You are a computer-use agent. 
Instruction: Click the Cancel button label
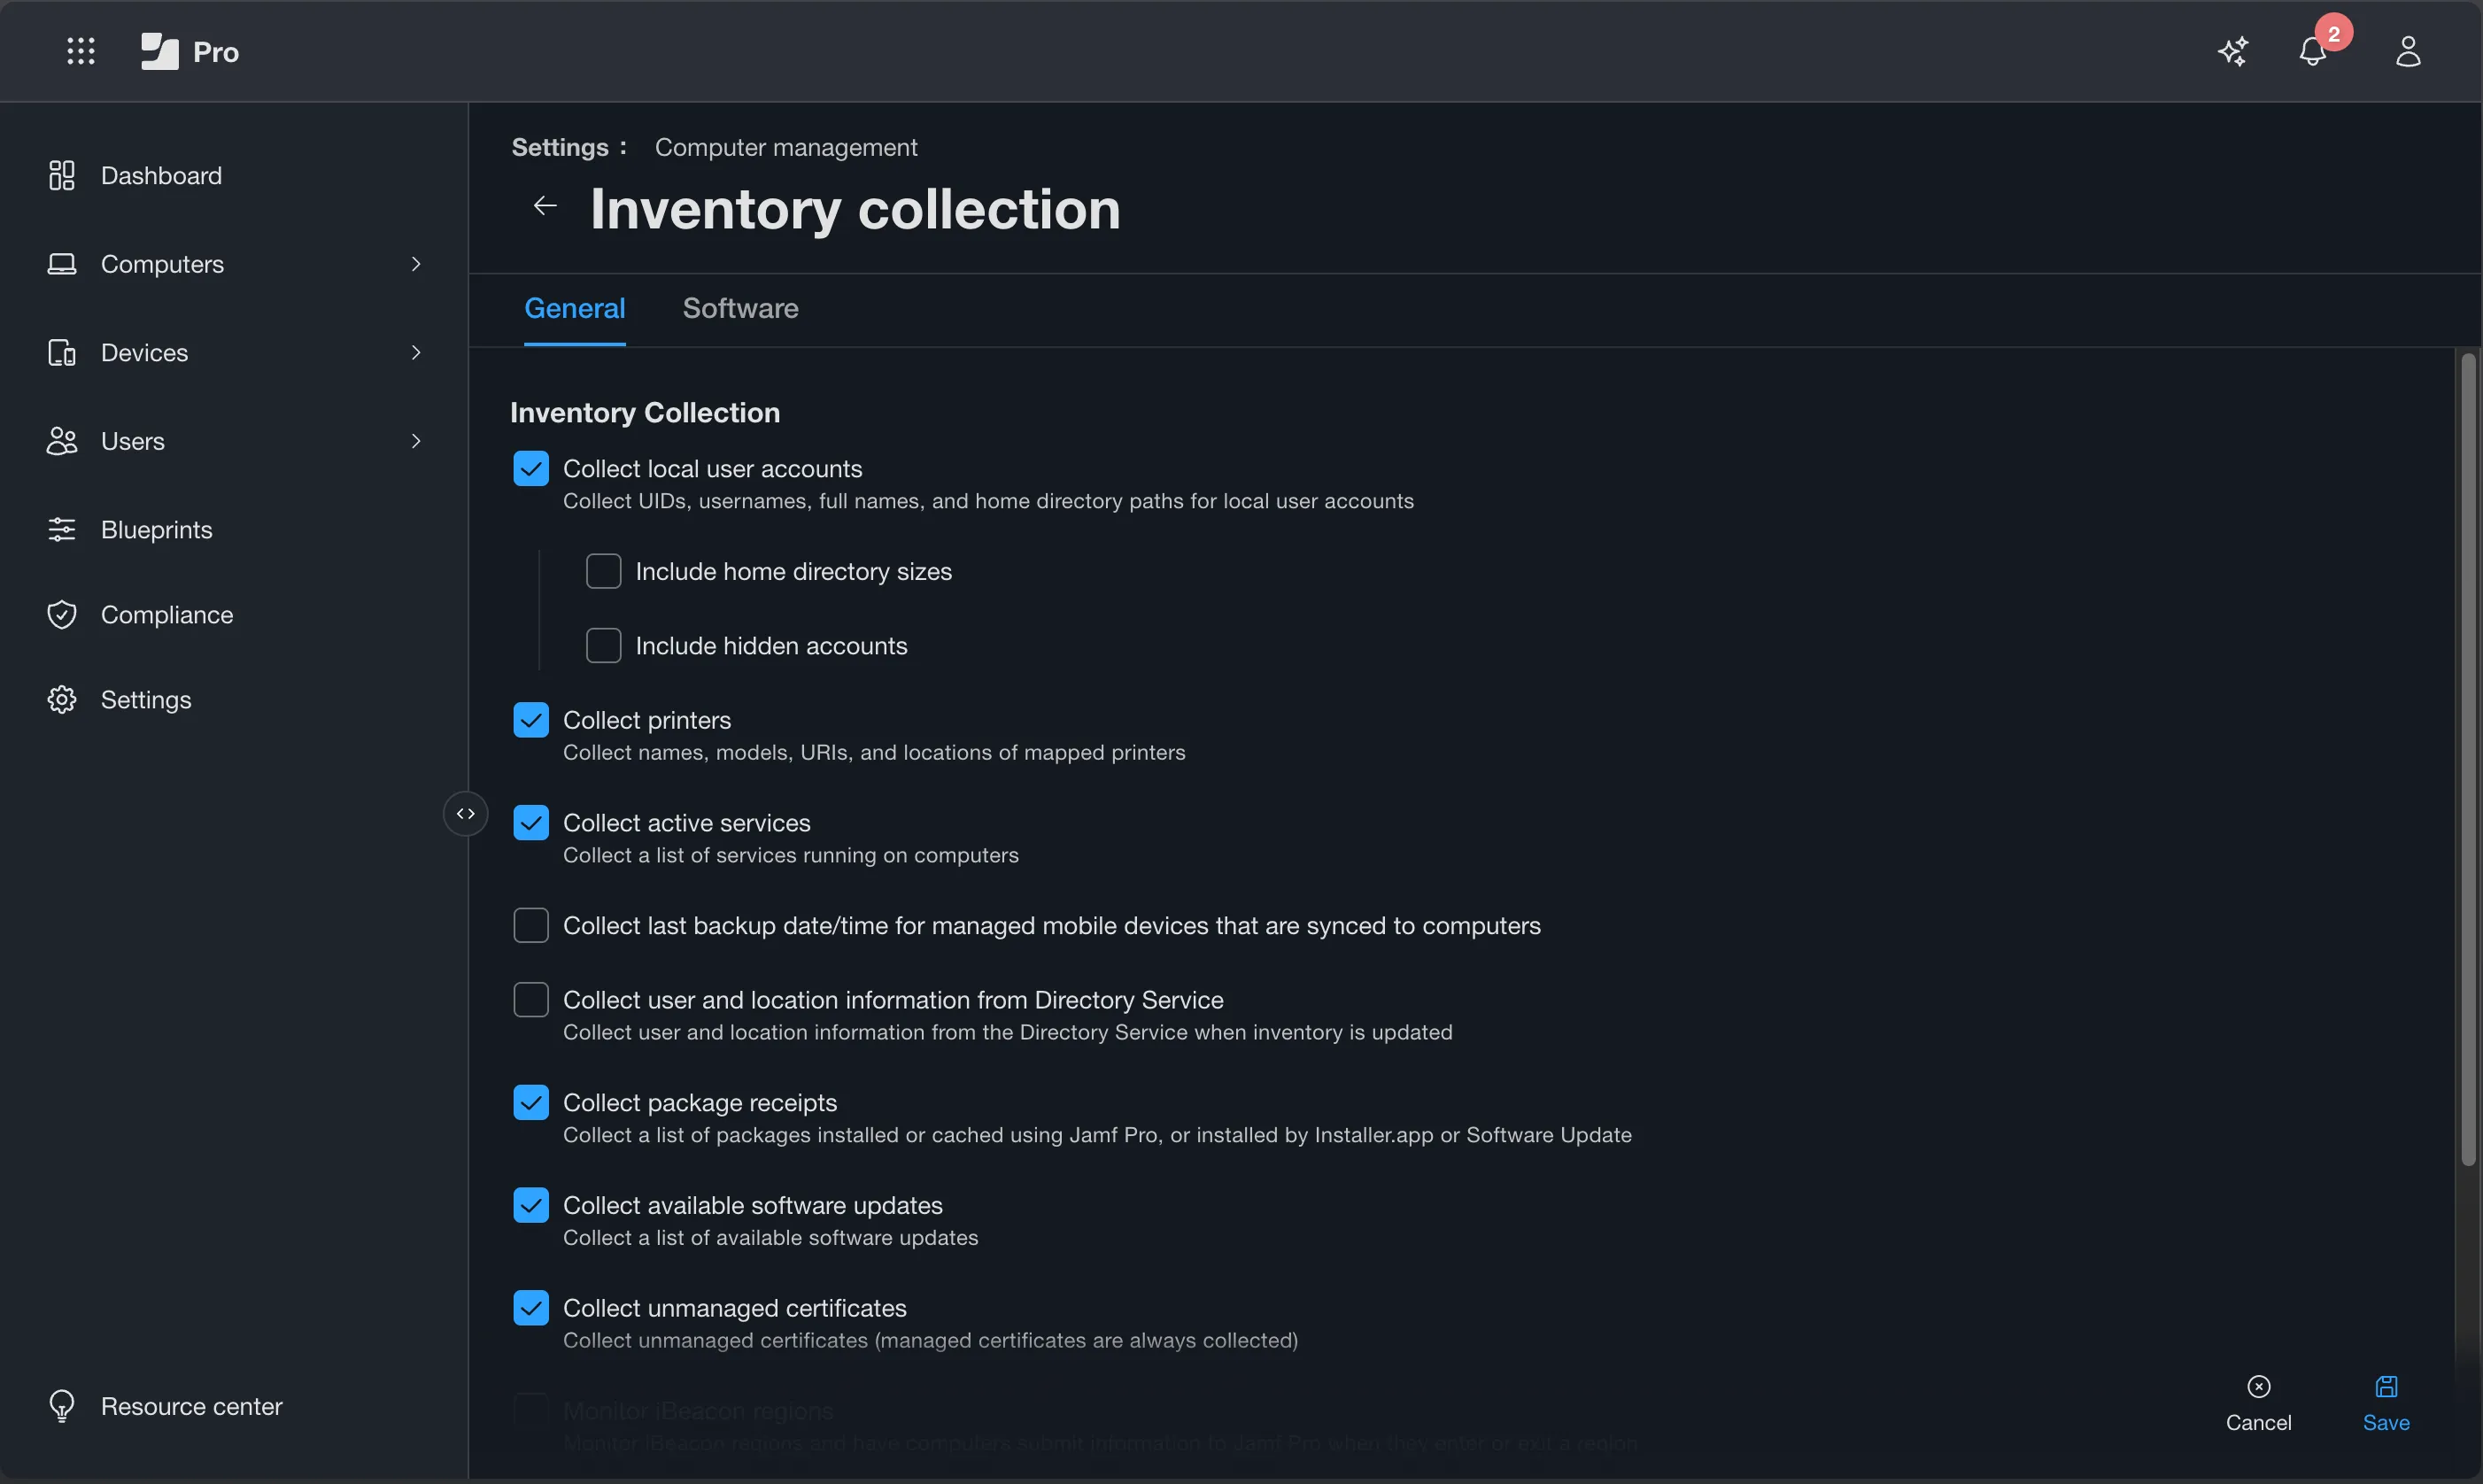[x=2258, y=1423]
